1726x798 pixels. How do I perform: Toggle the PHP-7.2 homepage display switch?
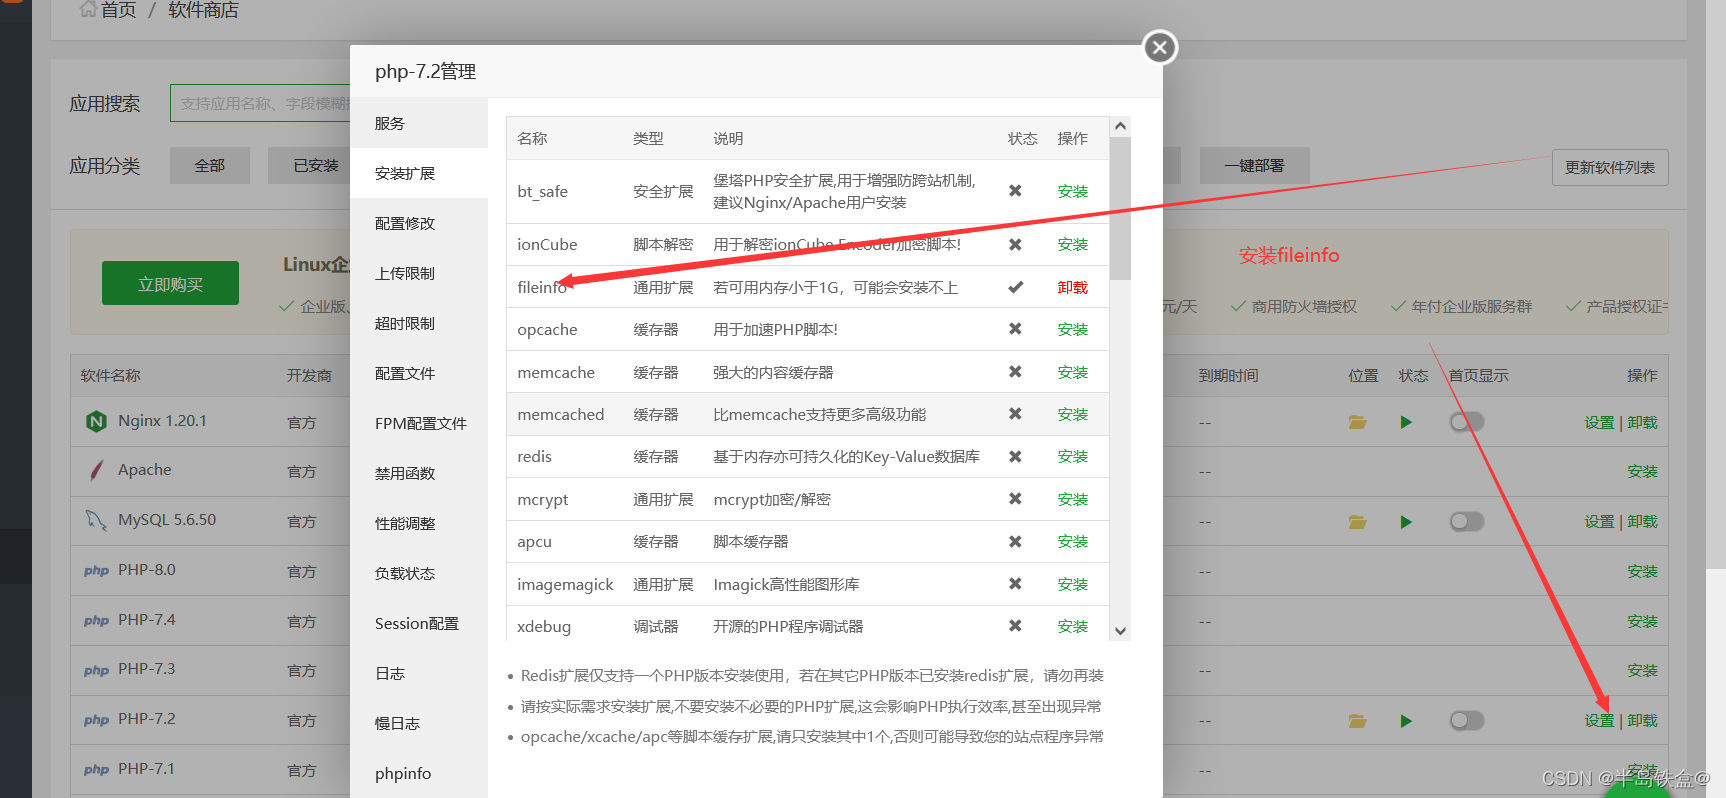pyautogui.click(x=1467, y=721)
